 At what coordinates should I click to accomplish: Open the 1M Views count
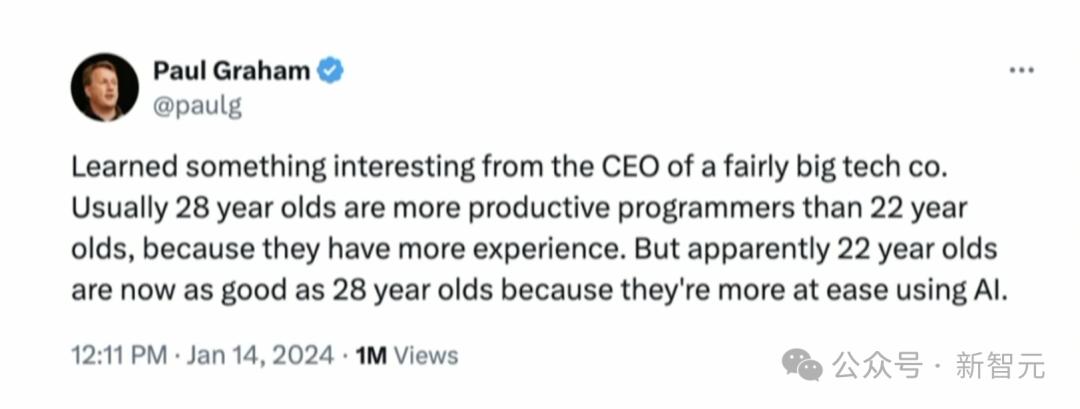click(407, 355)
